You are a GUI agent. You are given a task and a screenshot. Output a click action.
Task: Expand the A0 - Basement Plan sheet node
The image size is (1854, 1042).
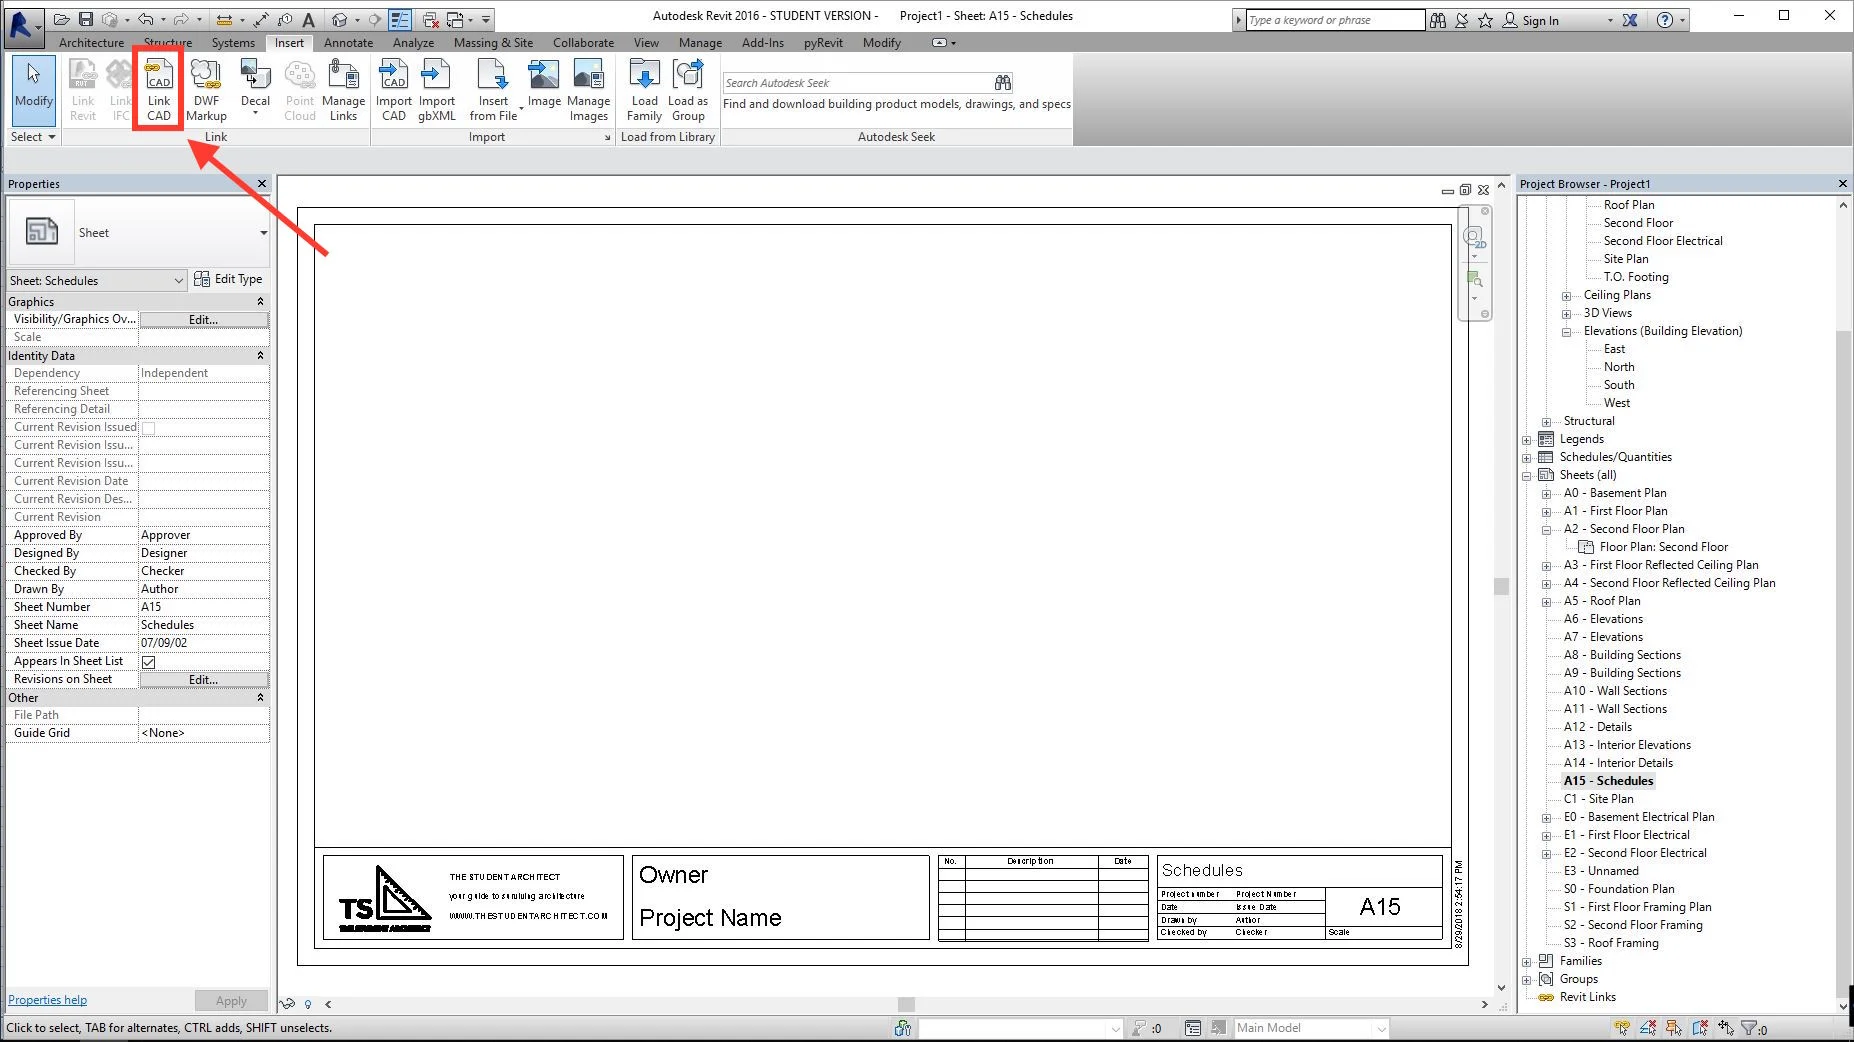[1547, 493]
